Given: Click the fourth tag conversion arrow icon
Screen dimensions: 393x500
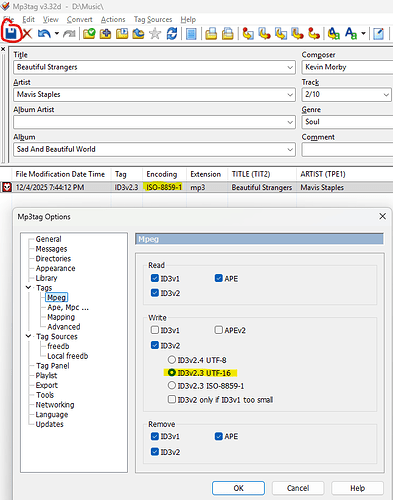Looking at the screenshot, I should pyautogui.click(x=297, y=33).
